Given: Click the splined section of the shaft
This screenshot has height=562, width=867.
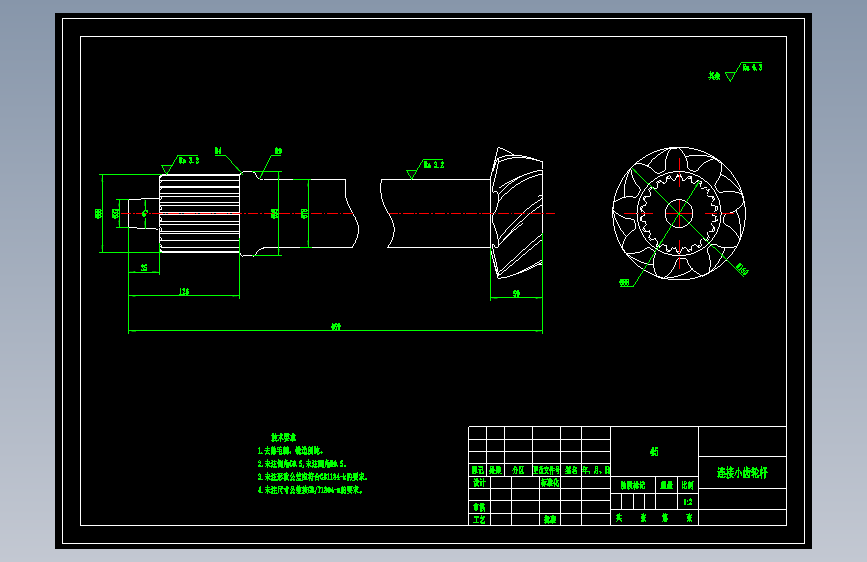Looking at the screenshot, I should pyautogui.click(x=200, y=214).
